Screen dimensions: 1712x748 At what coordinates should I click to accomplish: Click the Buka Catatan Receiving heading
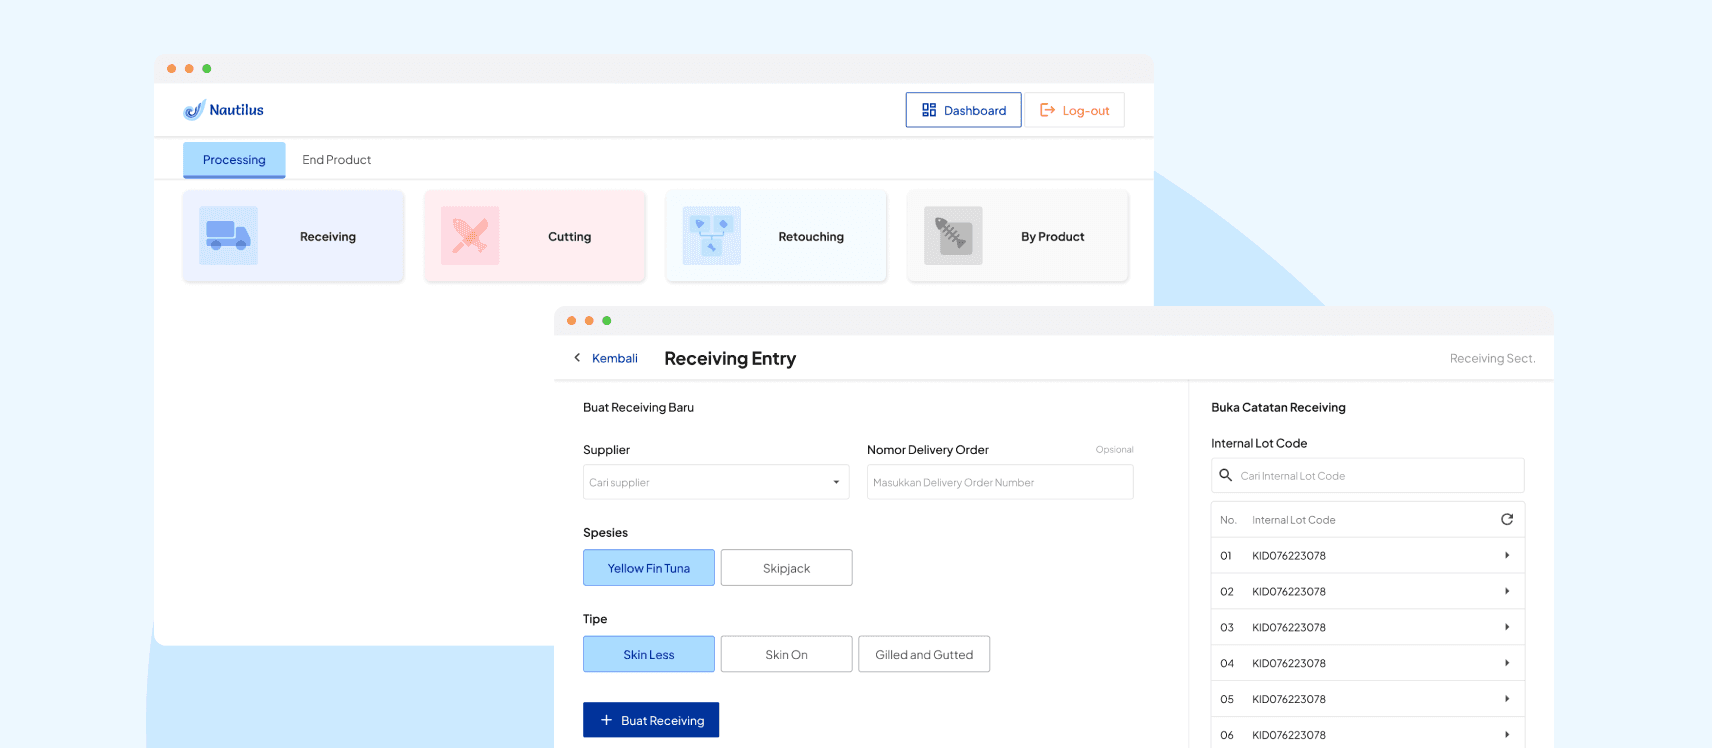pos(1278,407)
